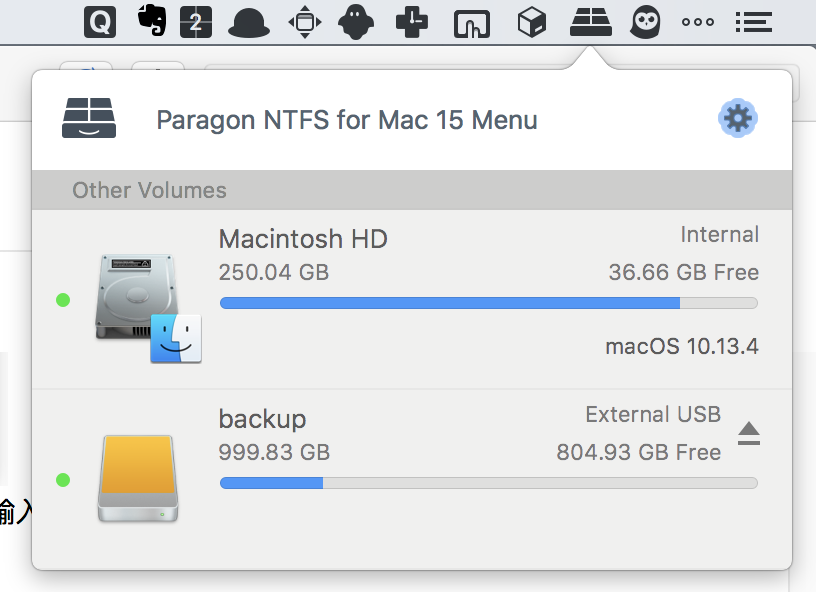Image resolution: width=816 pixels, height=592 pixels.
Task: Click the ghost-shaped menu bar icon
Action: point(357,21)
